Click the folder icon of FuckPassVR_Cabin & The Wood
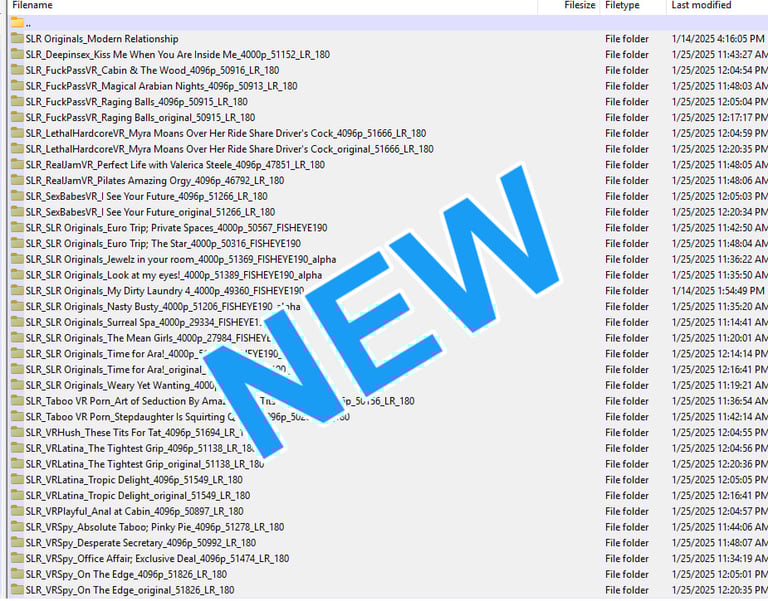 [x=18, y=70]
